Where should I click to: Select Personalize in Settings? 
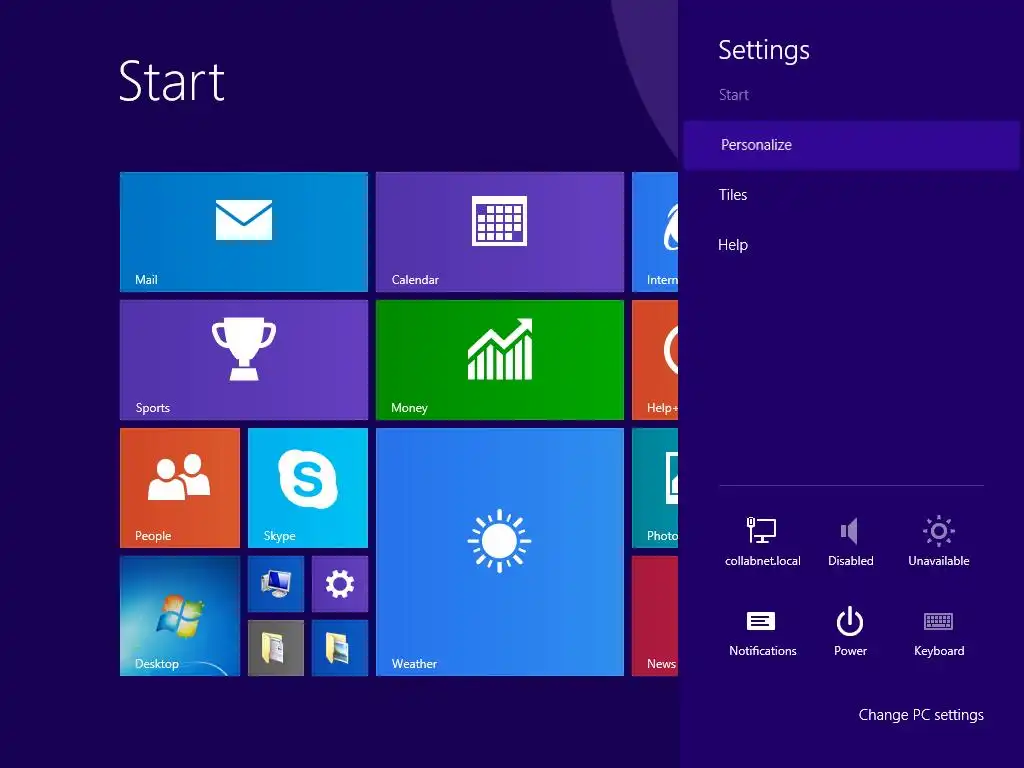coord(851,145)
